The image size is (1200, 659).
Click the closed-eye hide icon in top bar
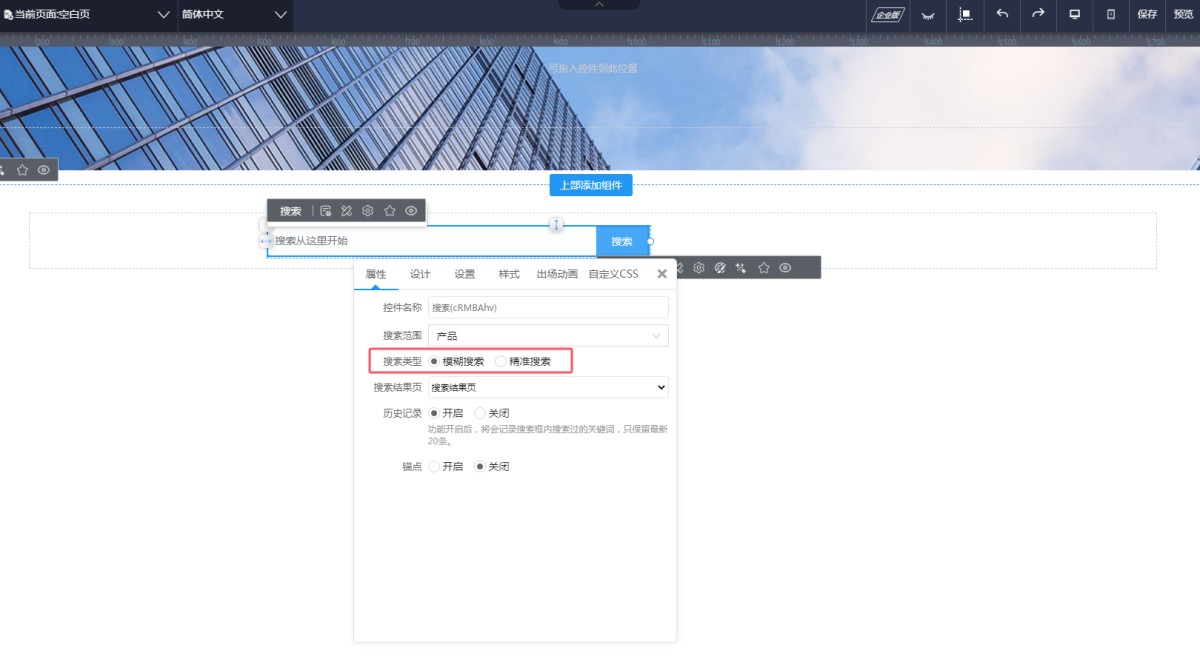point(928,15)
